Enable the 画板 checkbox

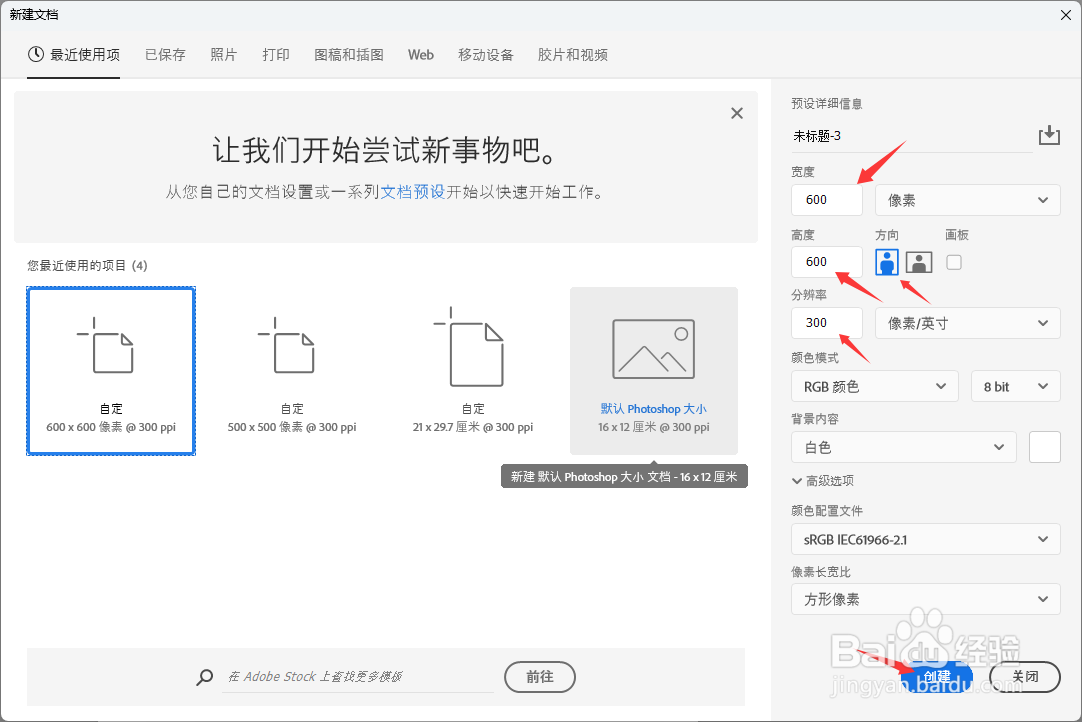click(955, 261)
